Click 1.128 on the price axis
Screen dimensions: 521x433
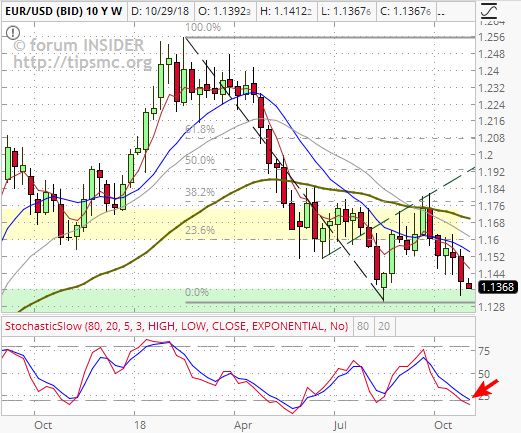491,307
